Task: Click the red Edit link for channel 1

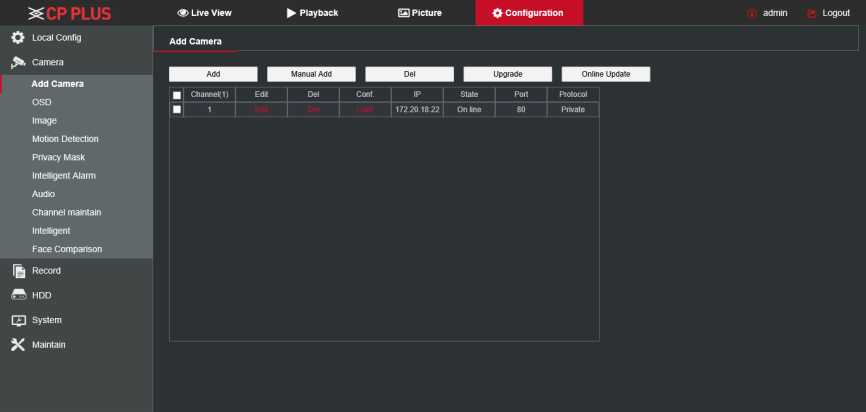Action: (261, 109)
